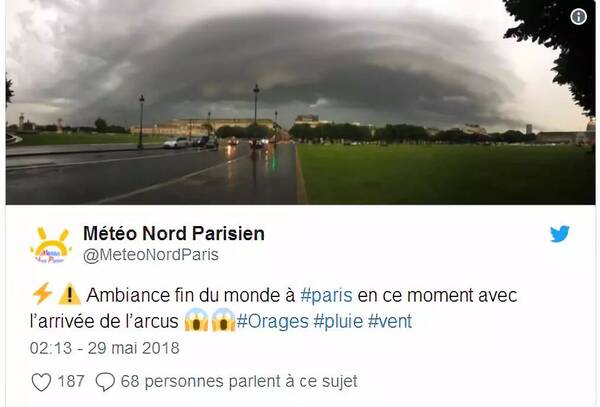This screenshot has width=600, height=407.
Task: Click the speech bubble reply icon
Action: click(105, 382)
